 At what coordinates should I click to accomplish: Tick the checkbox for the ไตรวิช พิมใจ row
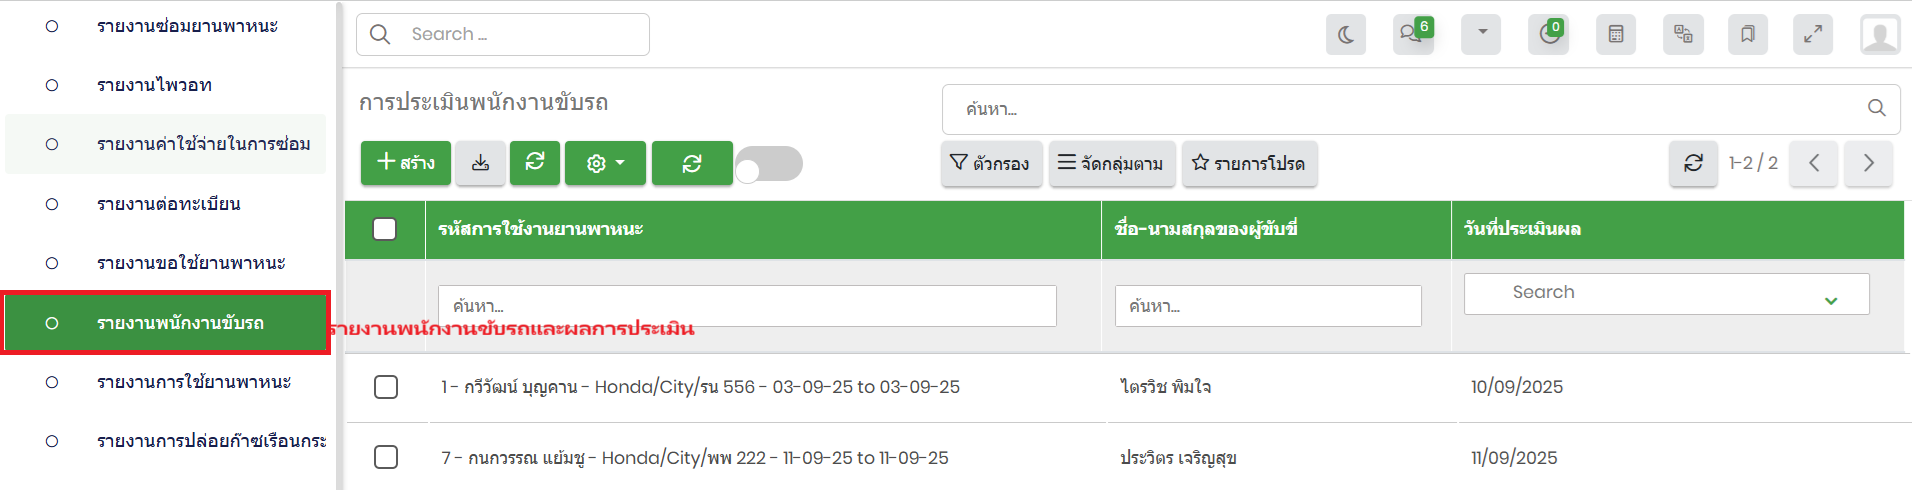coord(386,387)
